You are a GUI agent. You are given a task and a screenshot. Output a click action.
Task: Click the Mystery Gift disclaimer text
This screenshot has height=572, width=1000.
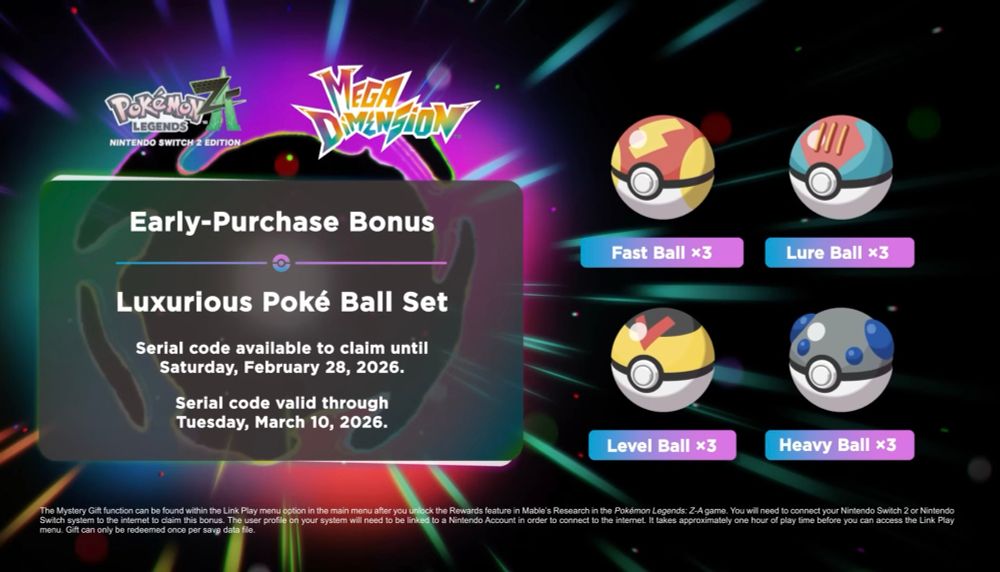[x=497, y=520]
